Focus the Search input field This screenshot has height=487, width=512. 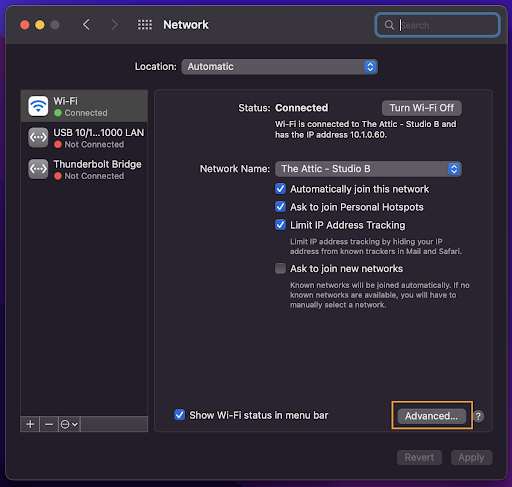pos(437,25)
